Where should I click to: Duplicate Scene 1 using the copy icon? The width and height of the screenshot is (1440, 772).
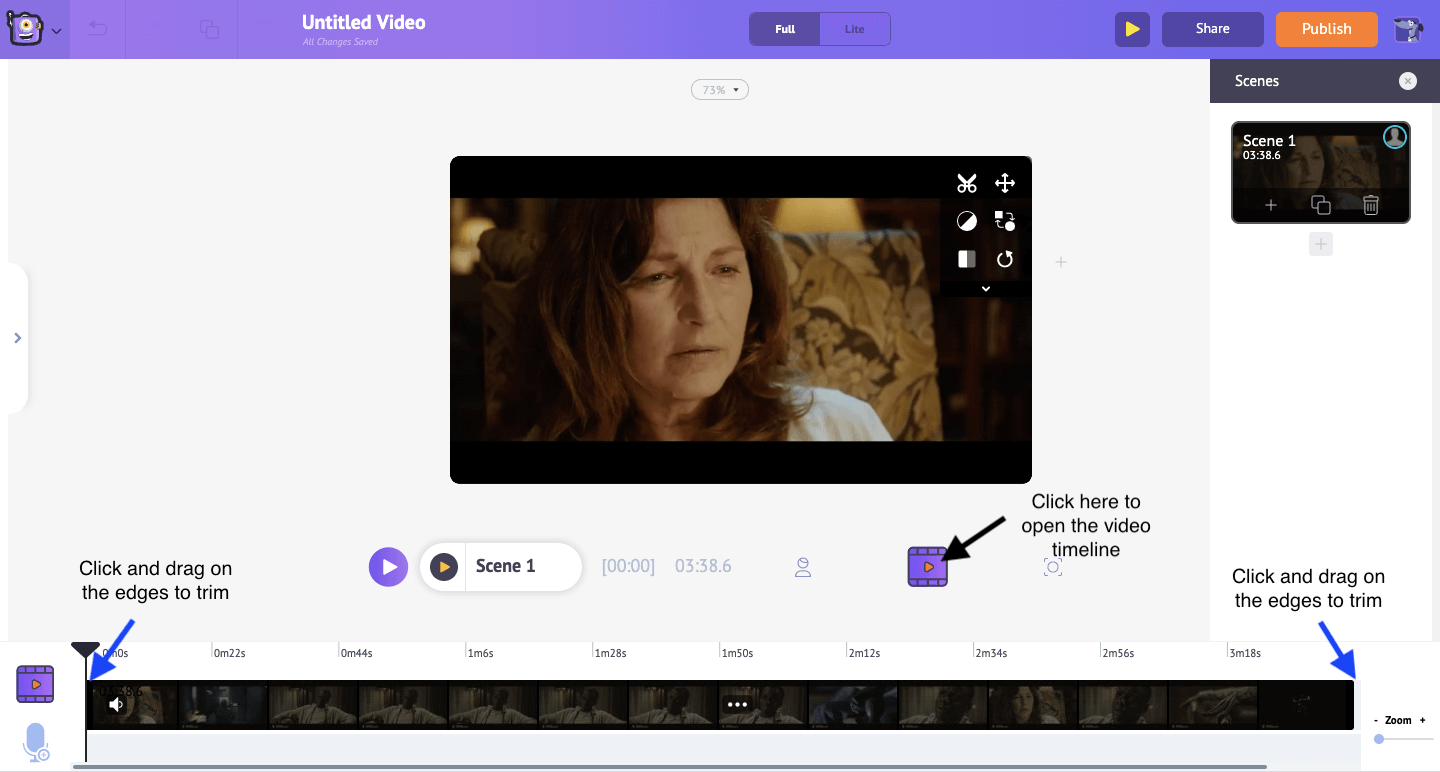click(x=1320, y=205)
